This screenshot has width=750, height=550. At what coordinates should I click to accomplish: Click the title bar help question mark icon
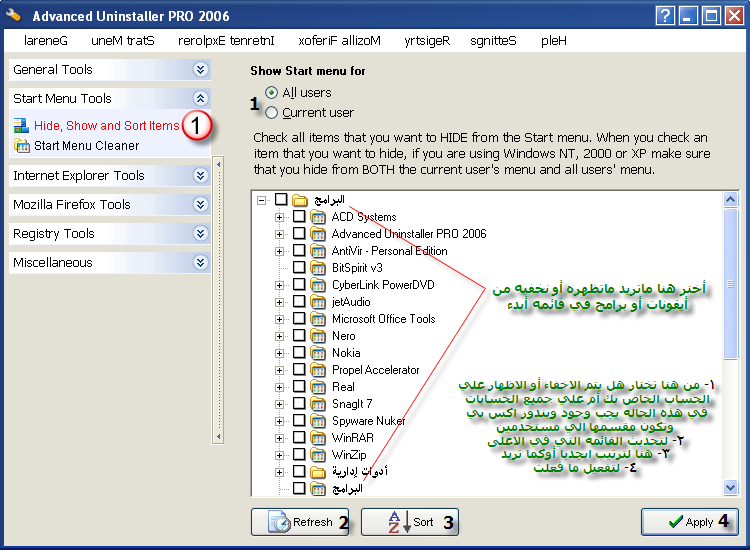click(x=665, y=16)
